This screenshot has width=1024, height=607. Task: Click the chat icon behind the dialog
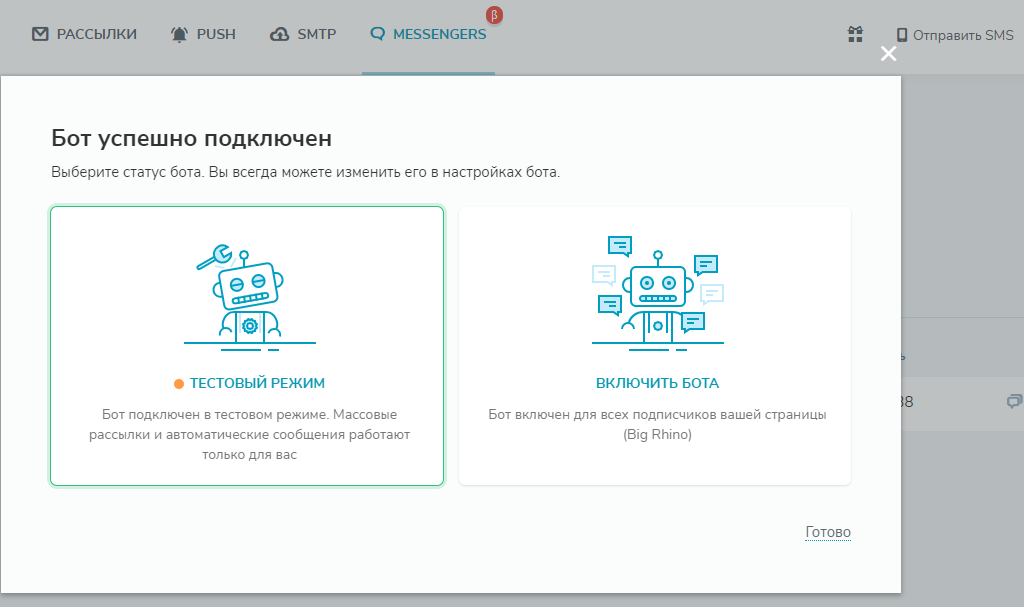pos(1014,401)
